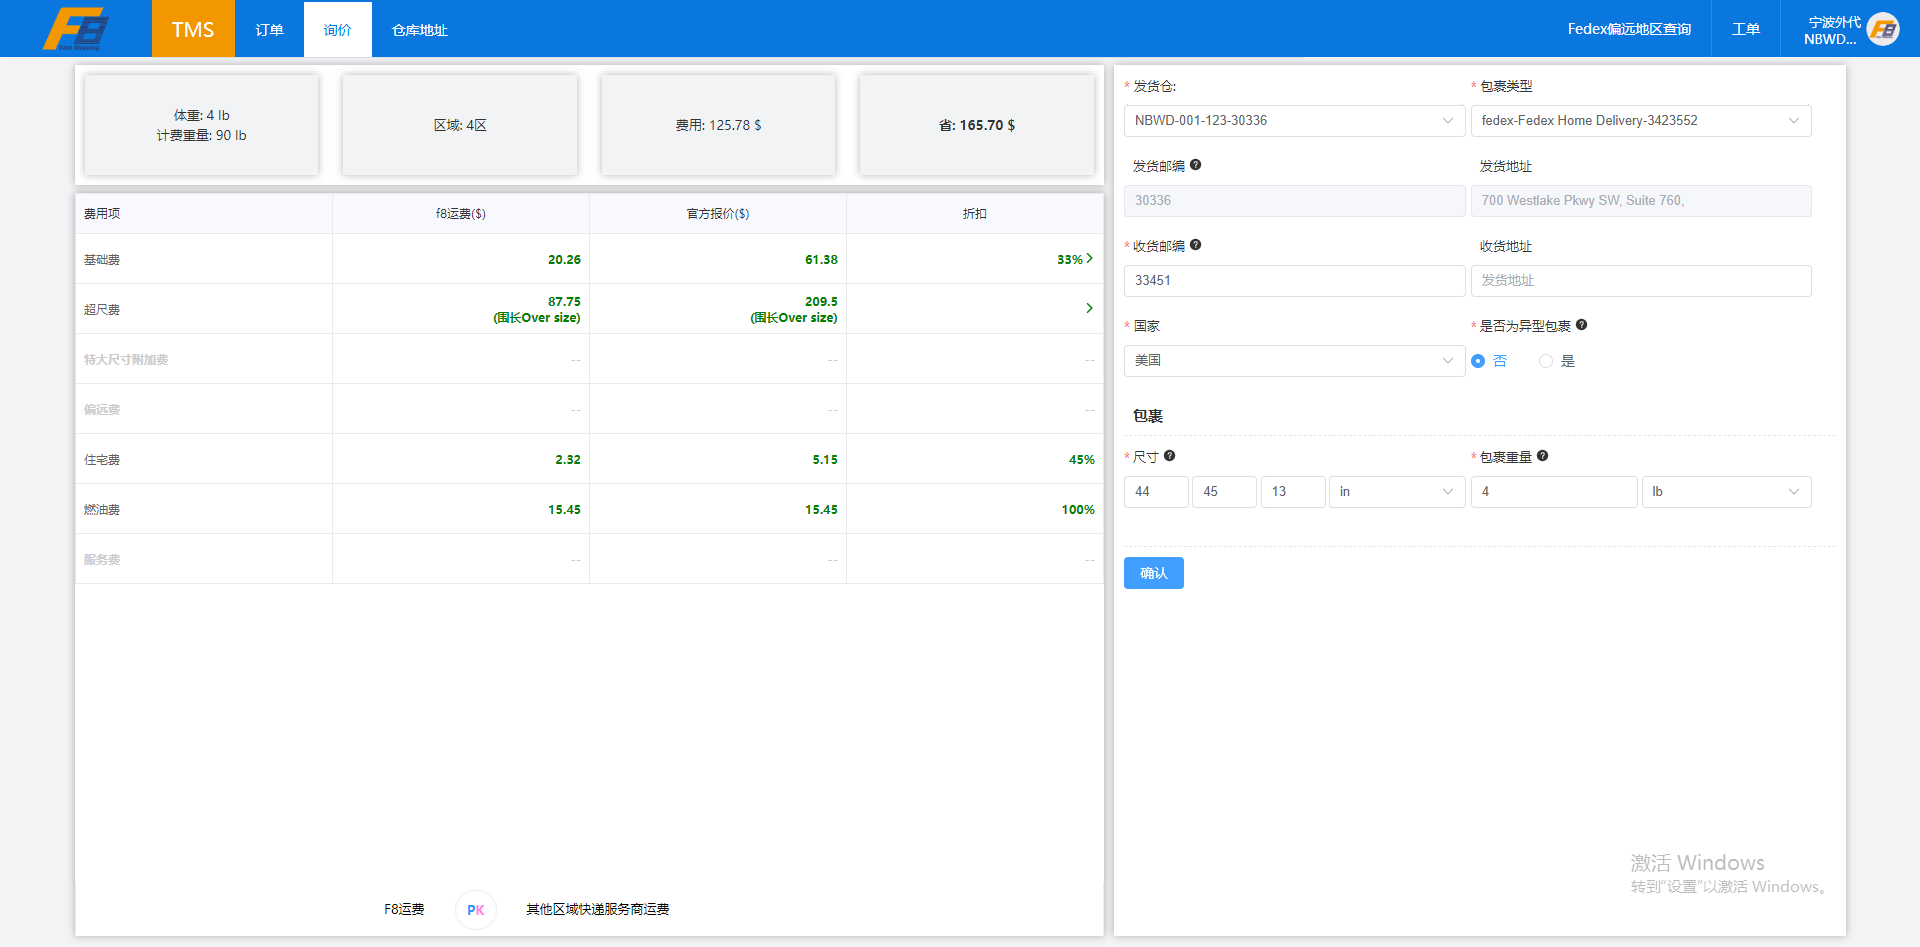The width and height of the screenshot is (1920, 947).
Task: Click the length field showing 44
Action: pos(1156,492)
